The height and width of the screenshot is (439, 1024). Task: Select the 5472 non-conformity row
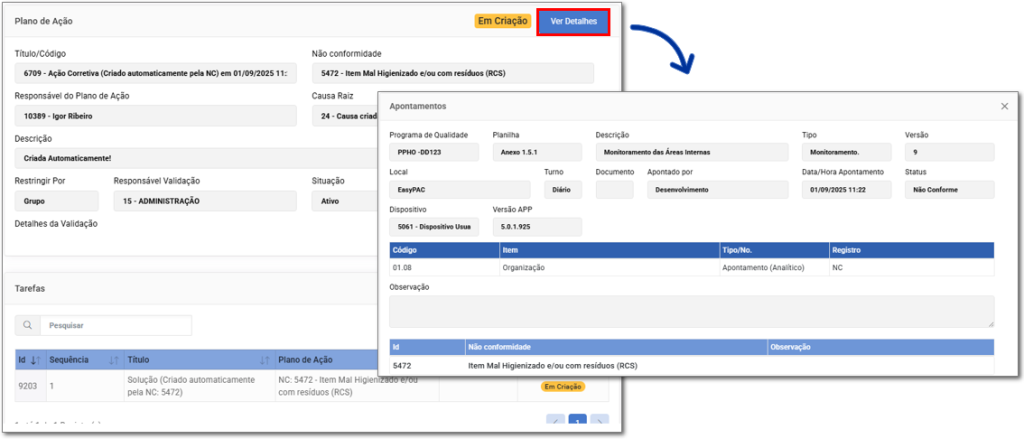pos(691,366)
